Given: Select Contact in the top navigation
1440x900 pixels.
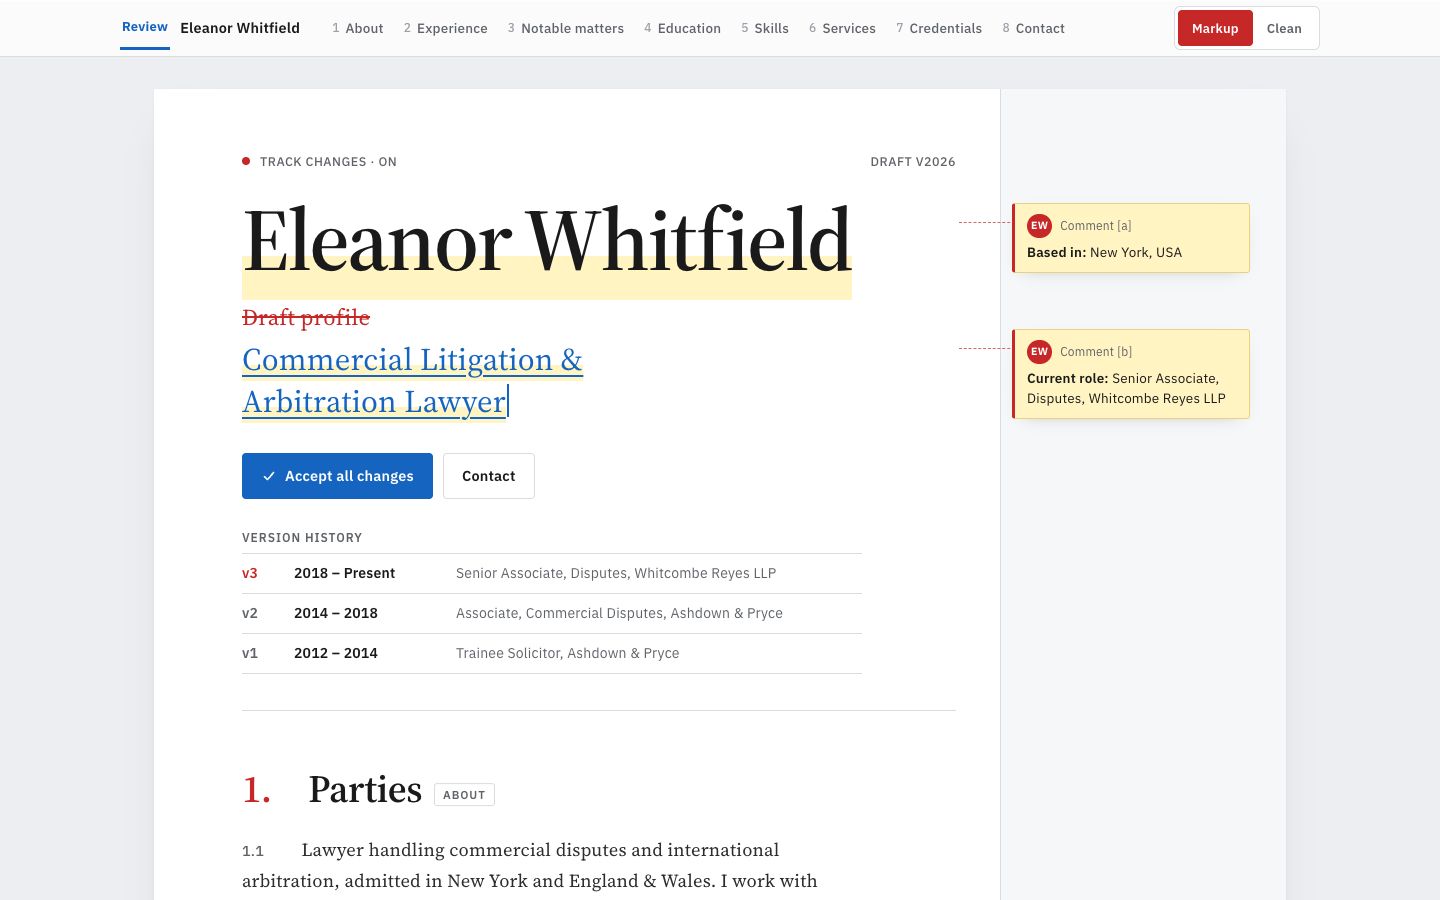Looking at the screenshot, I should click(1033, 28).
